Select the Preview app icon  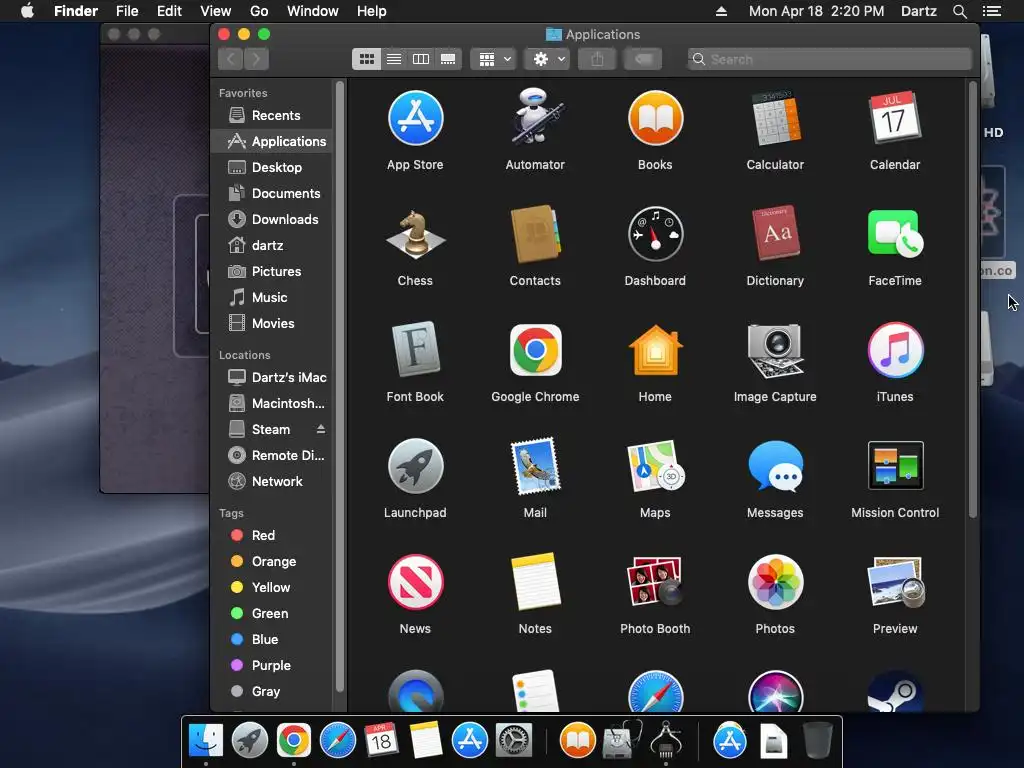pos(895,582)
